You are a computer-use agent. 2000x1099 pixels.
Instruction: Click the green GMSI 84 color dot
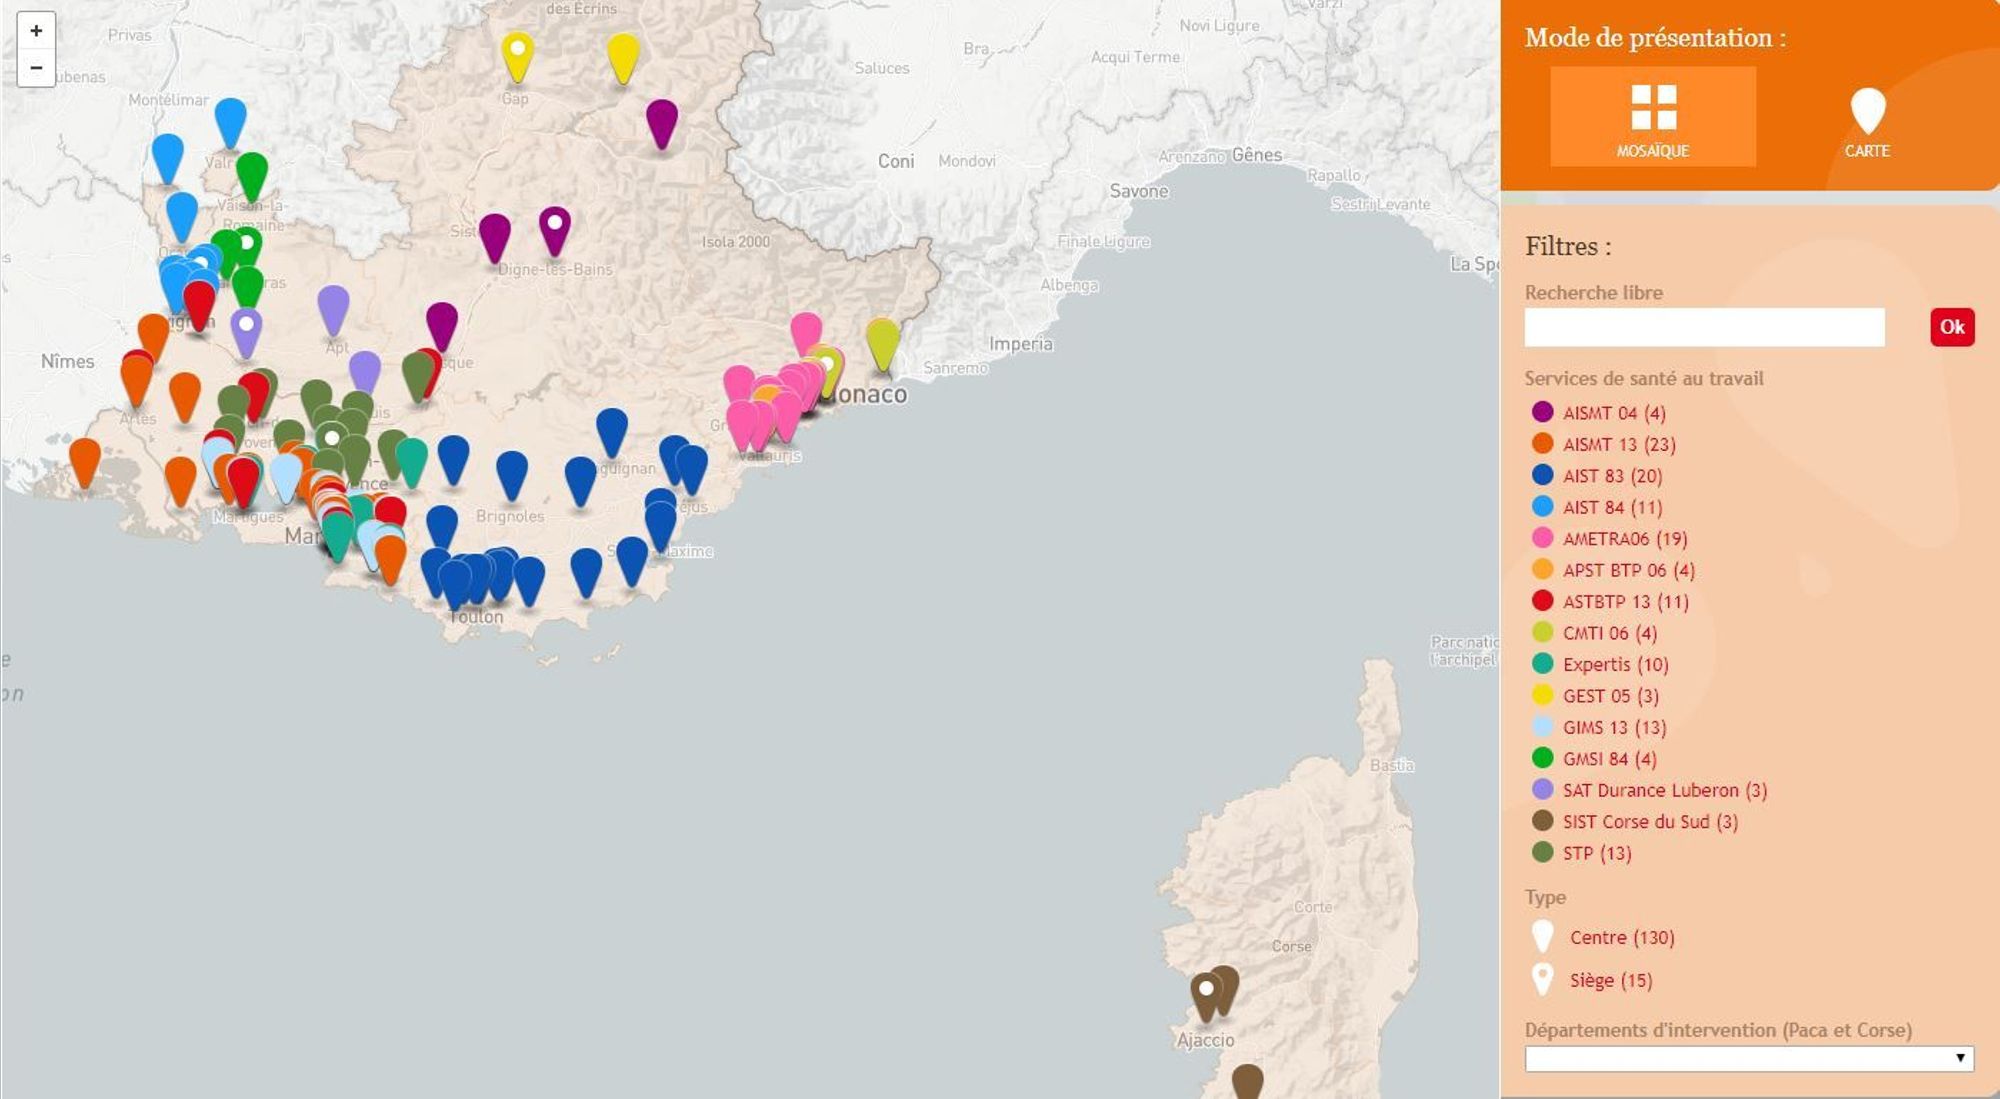(x=1542, y=758)
